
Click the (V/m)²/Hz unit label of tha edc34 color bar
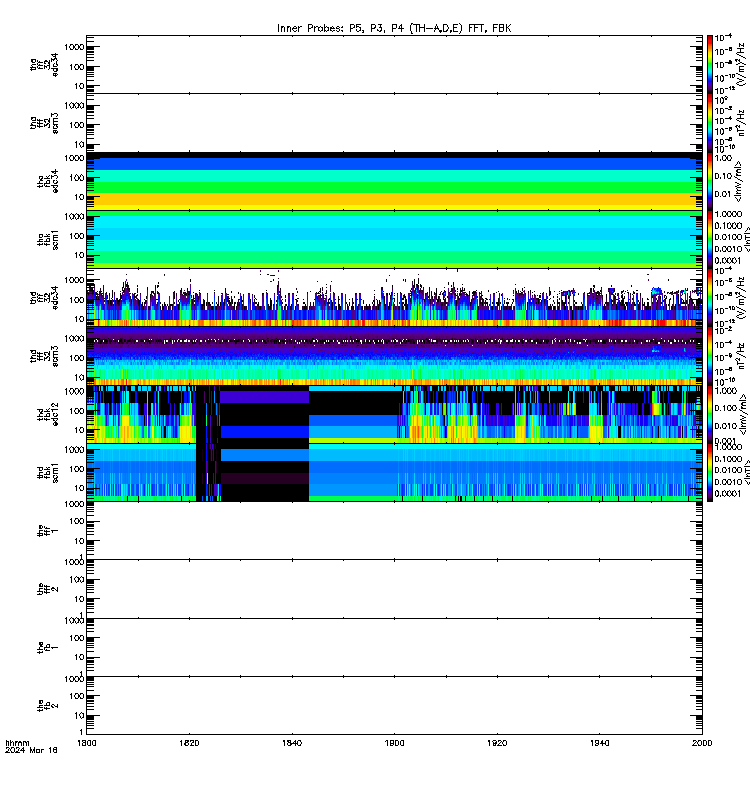coord(742,64)
